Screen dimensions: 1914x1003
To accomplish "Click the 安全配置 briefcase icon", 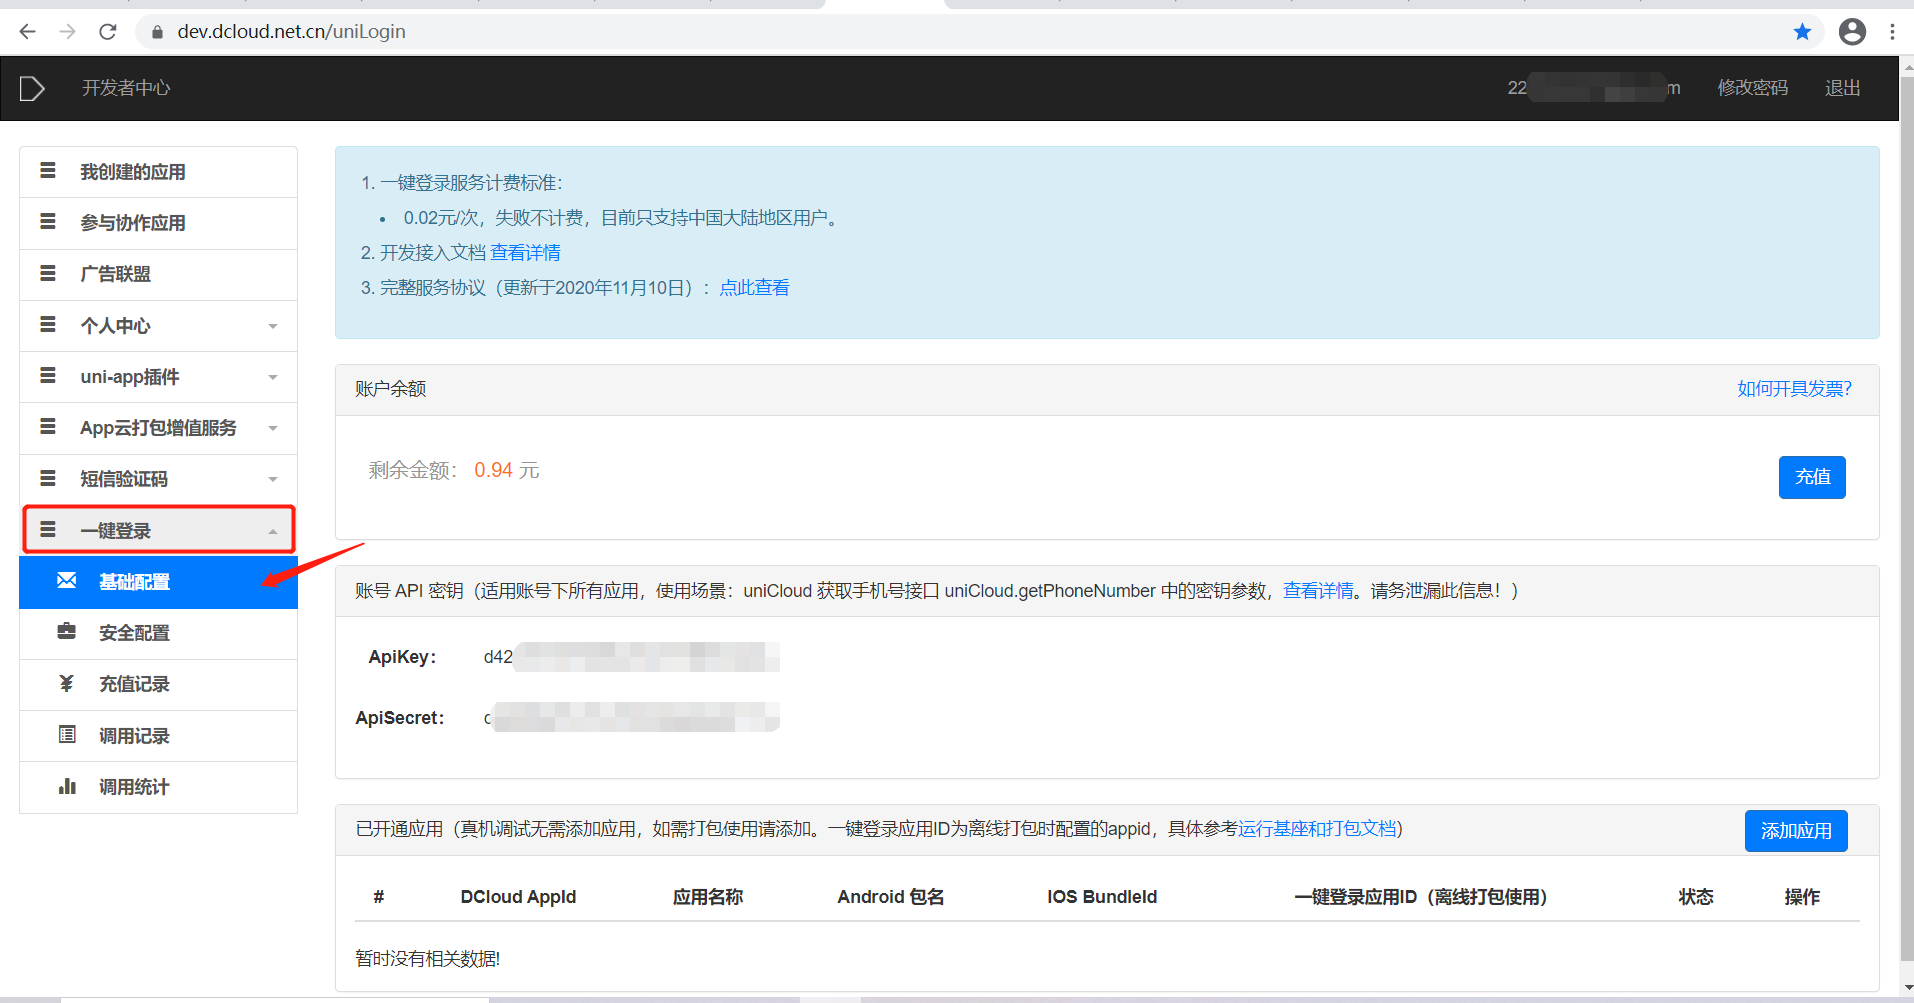I will pos(66,632).
